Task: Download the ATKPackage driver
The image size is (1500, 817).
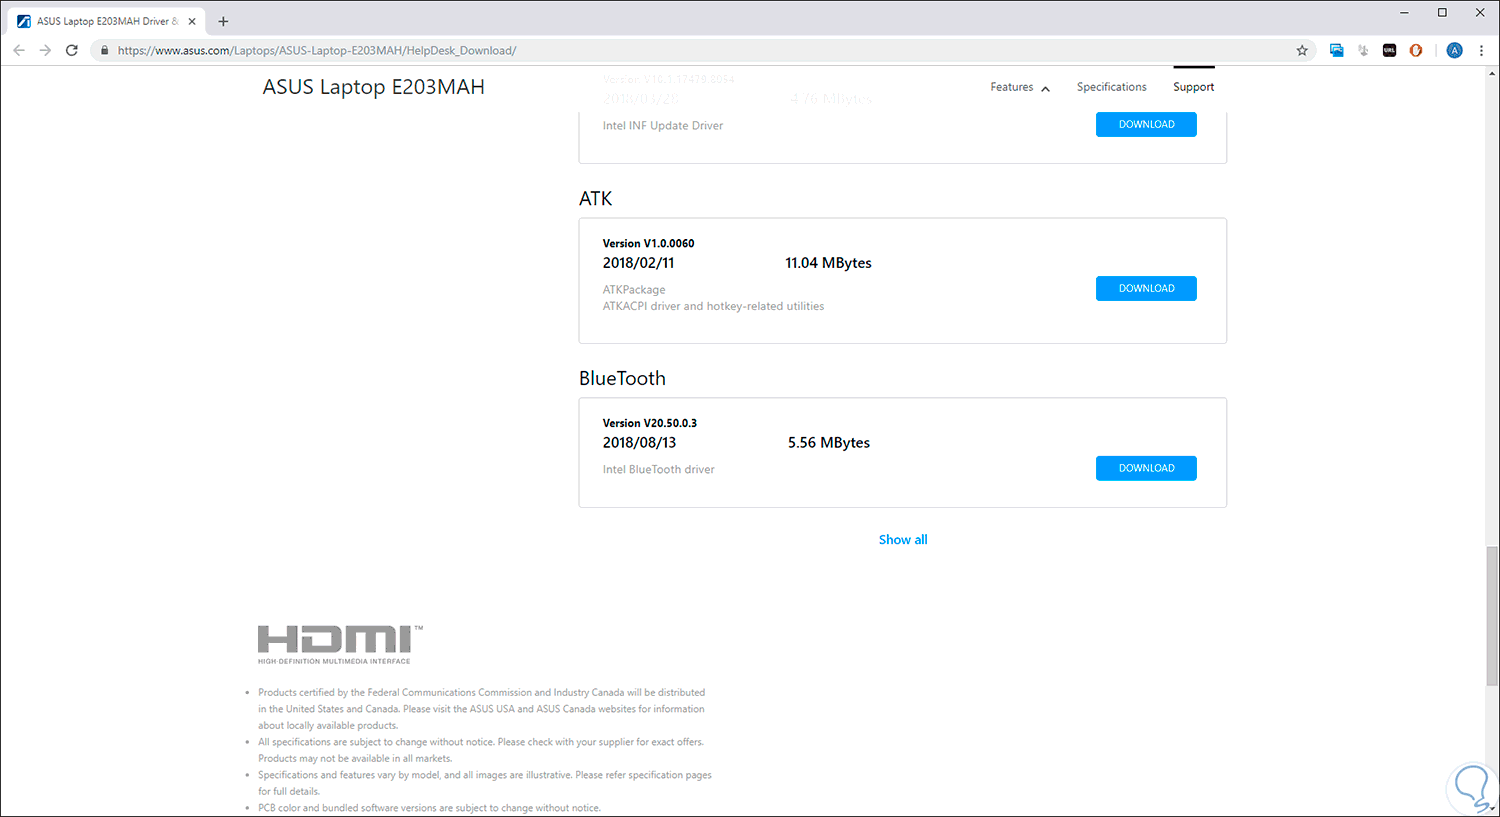Action: 1146,288
